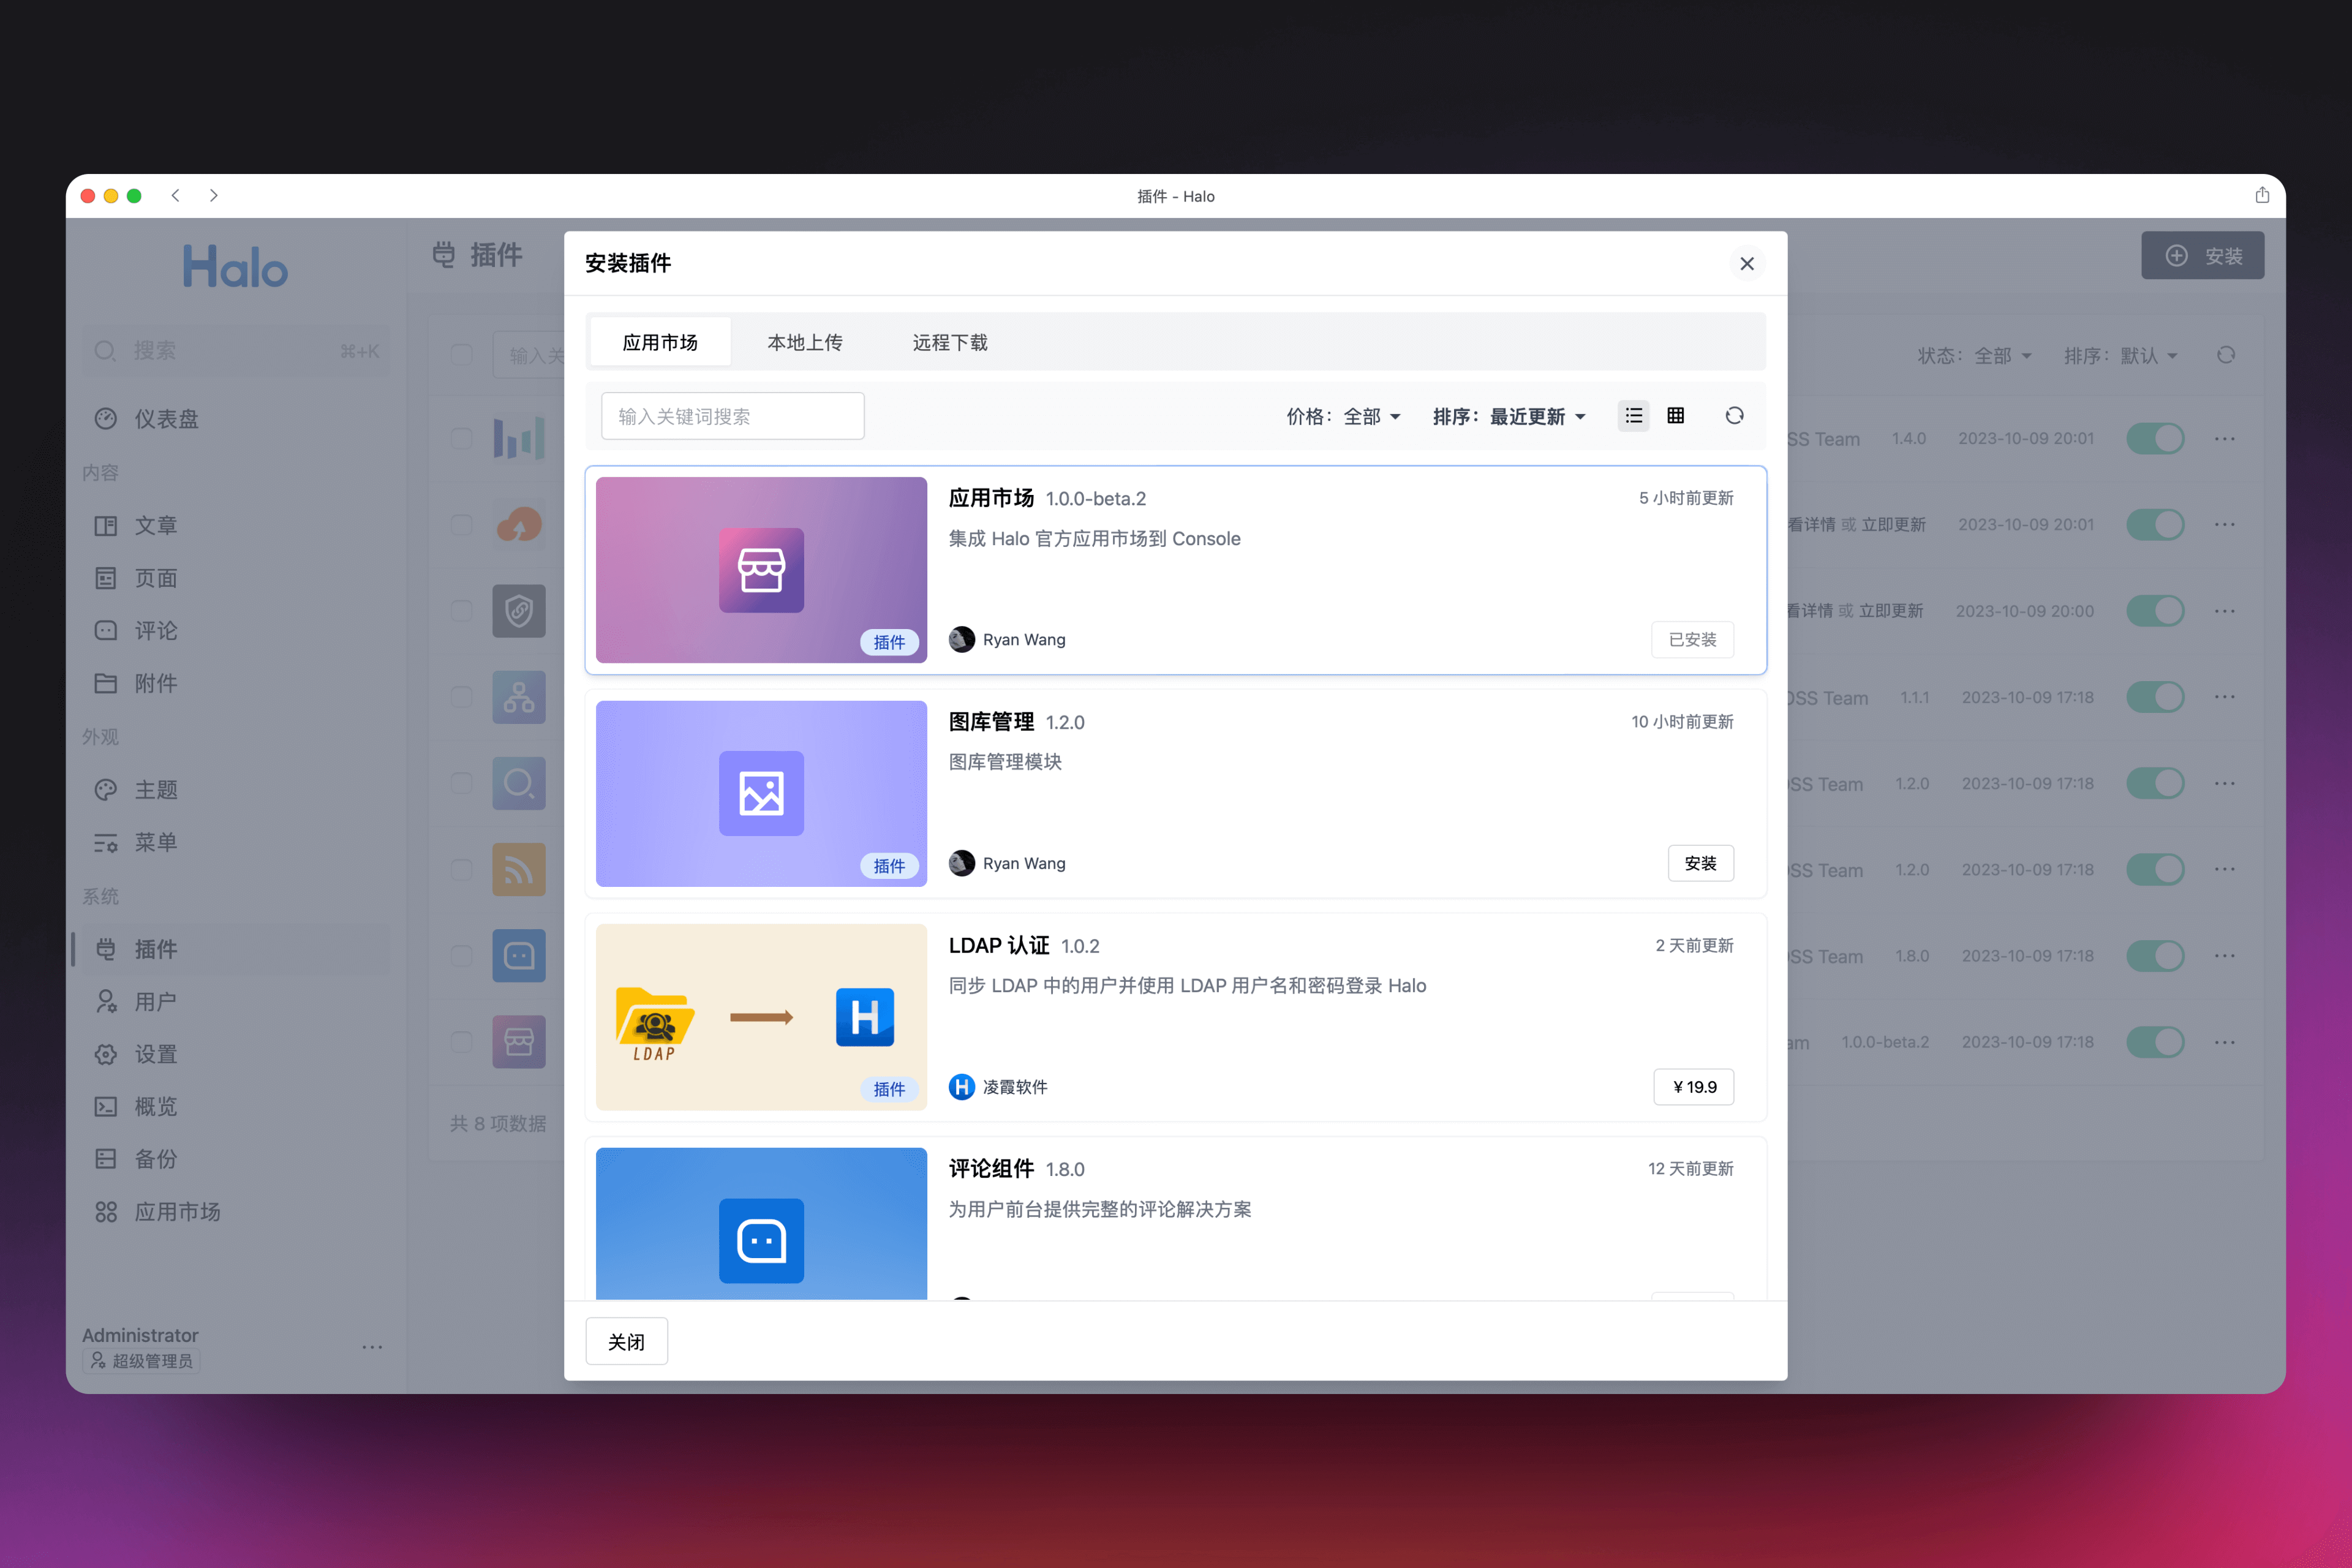Select the 本地上传 tab
Screen dimensions: 2352x1568
[x=804, y=342]
